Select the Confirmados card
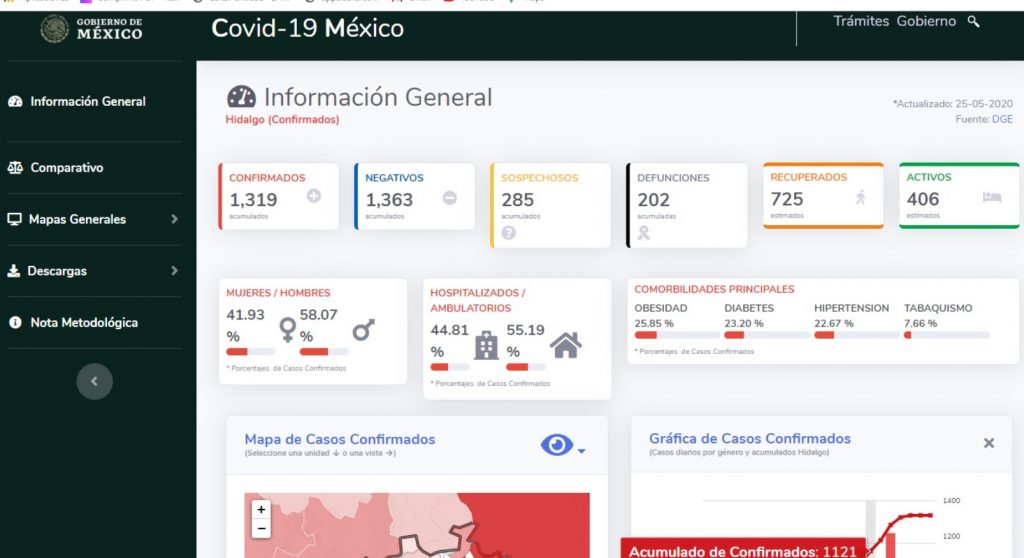The width and height of the screenshot is (1024, 558). click(x=279, y=196)
